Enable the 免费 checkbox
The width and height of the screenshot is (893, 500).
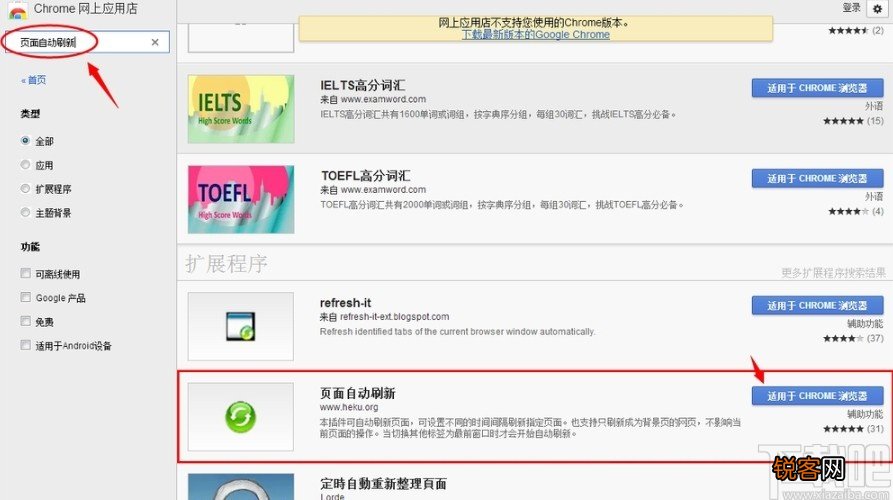point(25,321)
